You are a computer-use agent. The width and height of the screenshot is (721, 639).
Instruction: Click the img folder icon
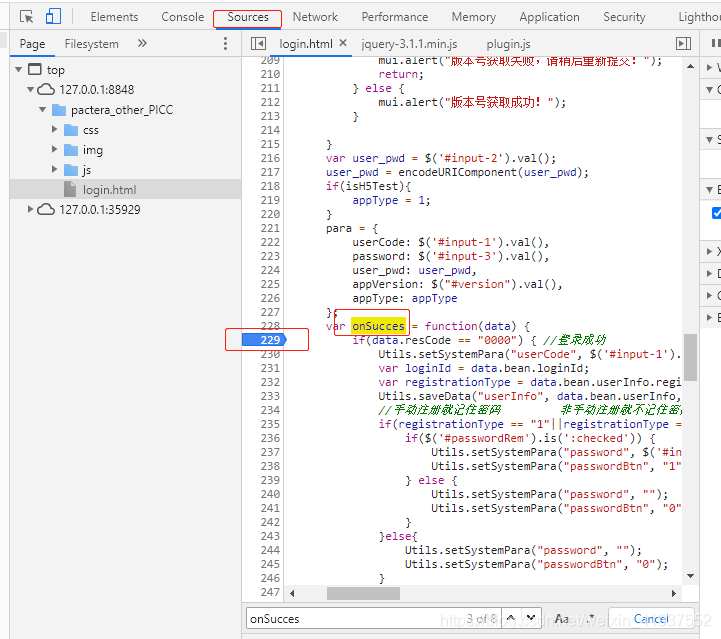point(71,150)
